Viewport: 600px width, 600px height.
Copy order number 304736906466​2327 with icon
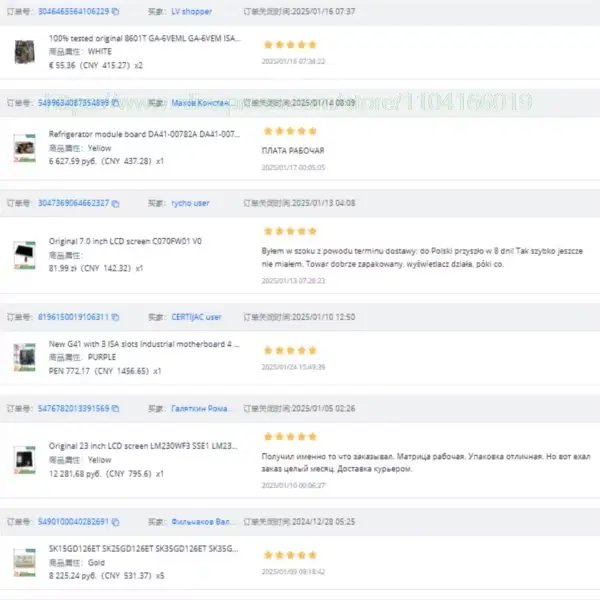click(115, 203)
